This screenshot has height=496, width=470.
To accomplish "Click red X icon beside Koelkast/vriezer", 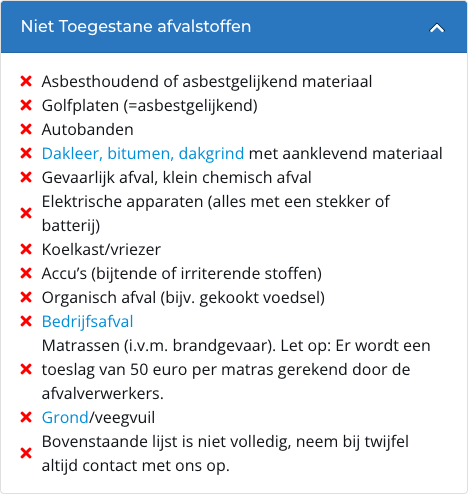I will [x=26, y=249].
